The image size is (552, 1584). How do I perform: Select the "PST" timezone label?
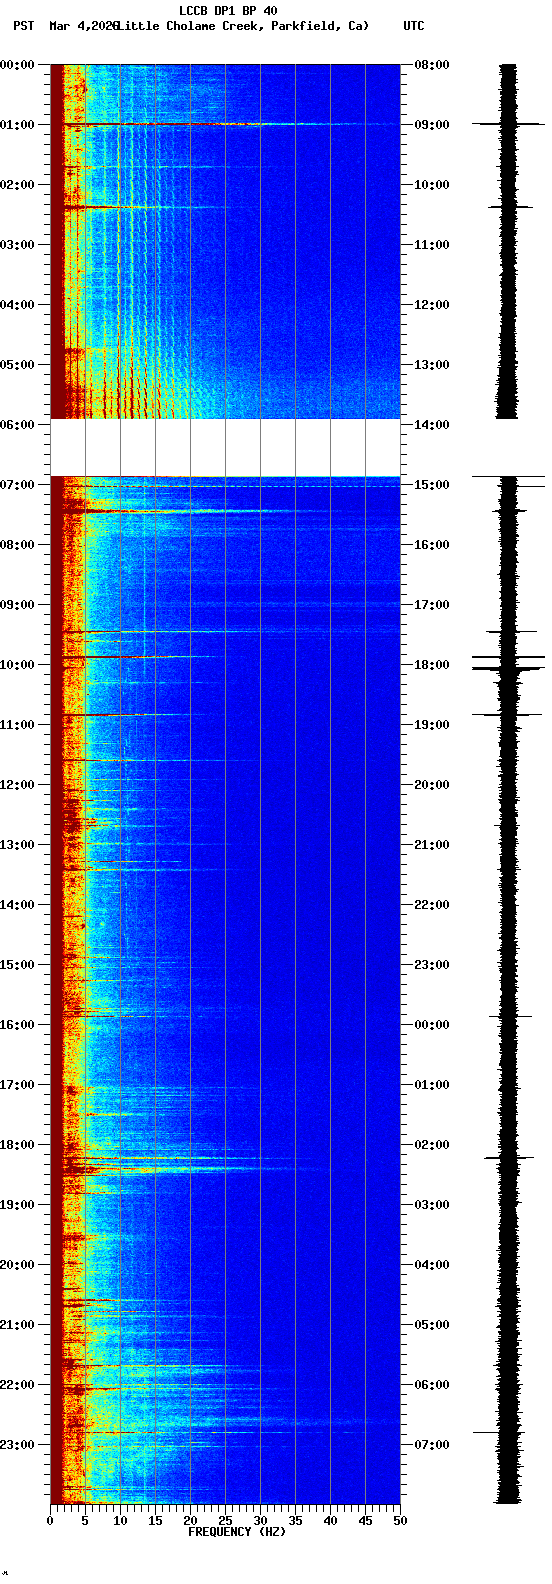pos(23,25)
